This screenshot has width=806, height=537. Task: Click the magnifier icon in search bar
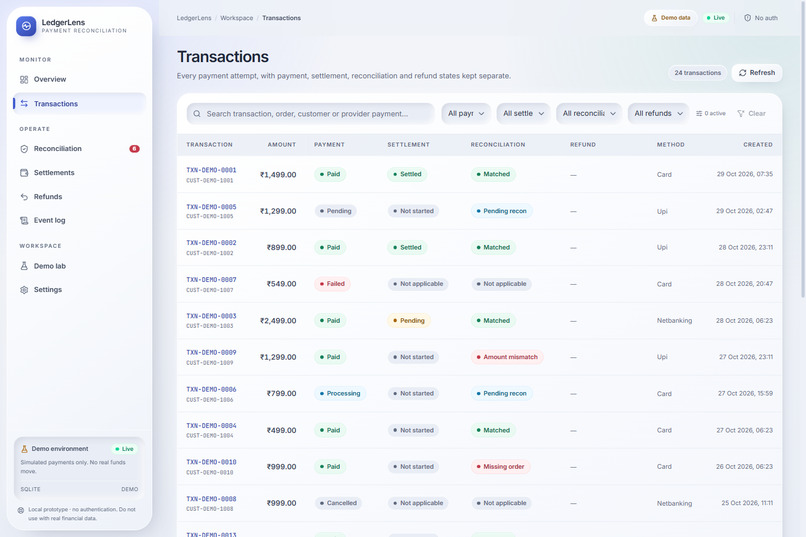(x=197, y=114)
